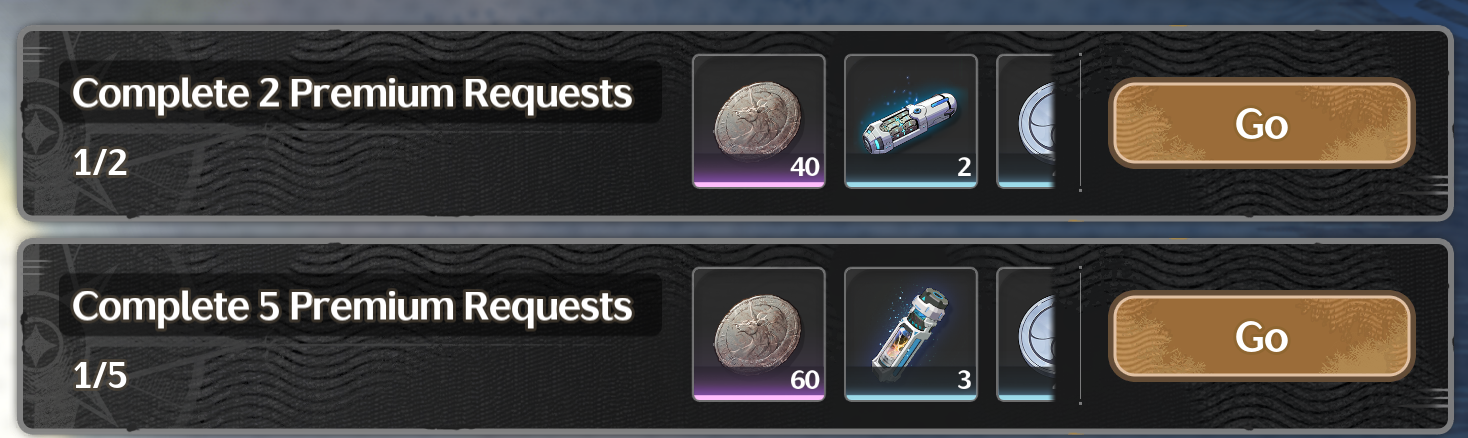Screen dimensions: 1468x438
Task: Click Go for Complete 2 Premium Requests
Action: coord(1262,124)
